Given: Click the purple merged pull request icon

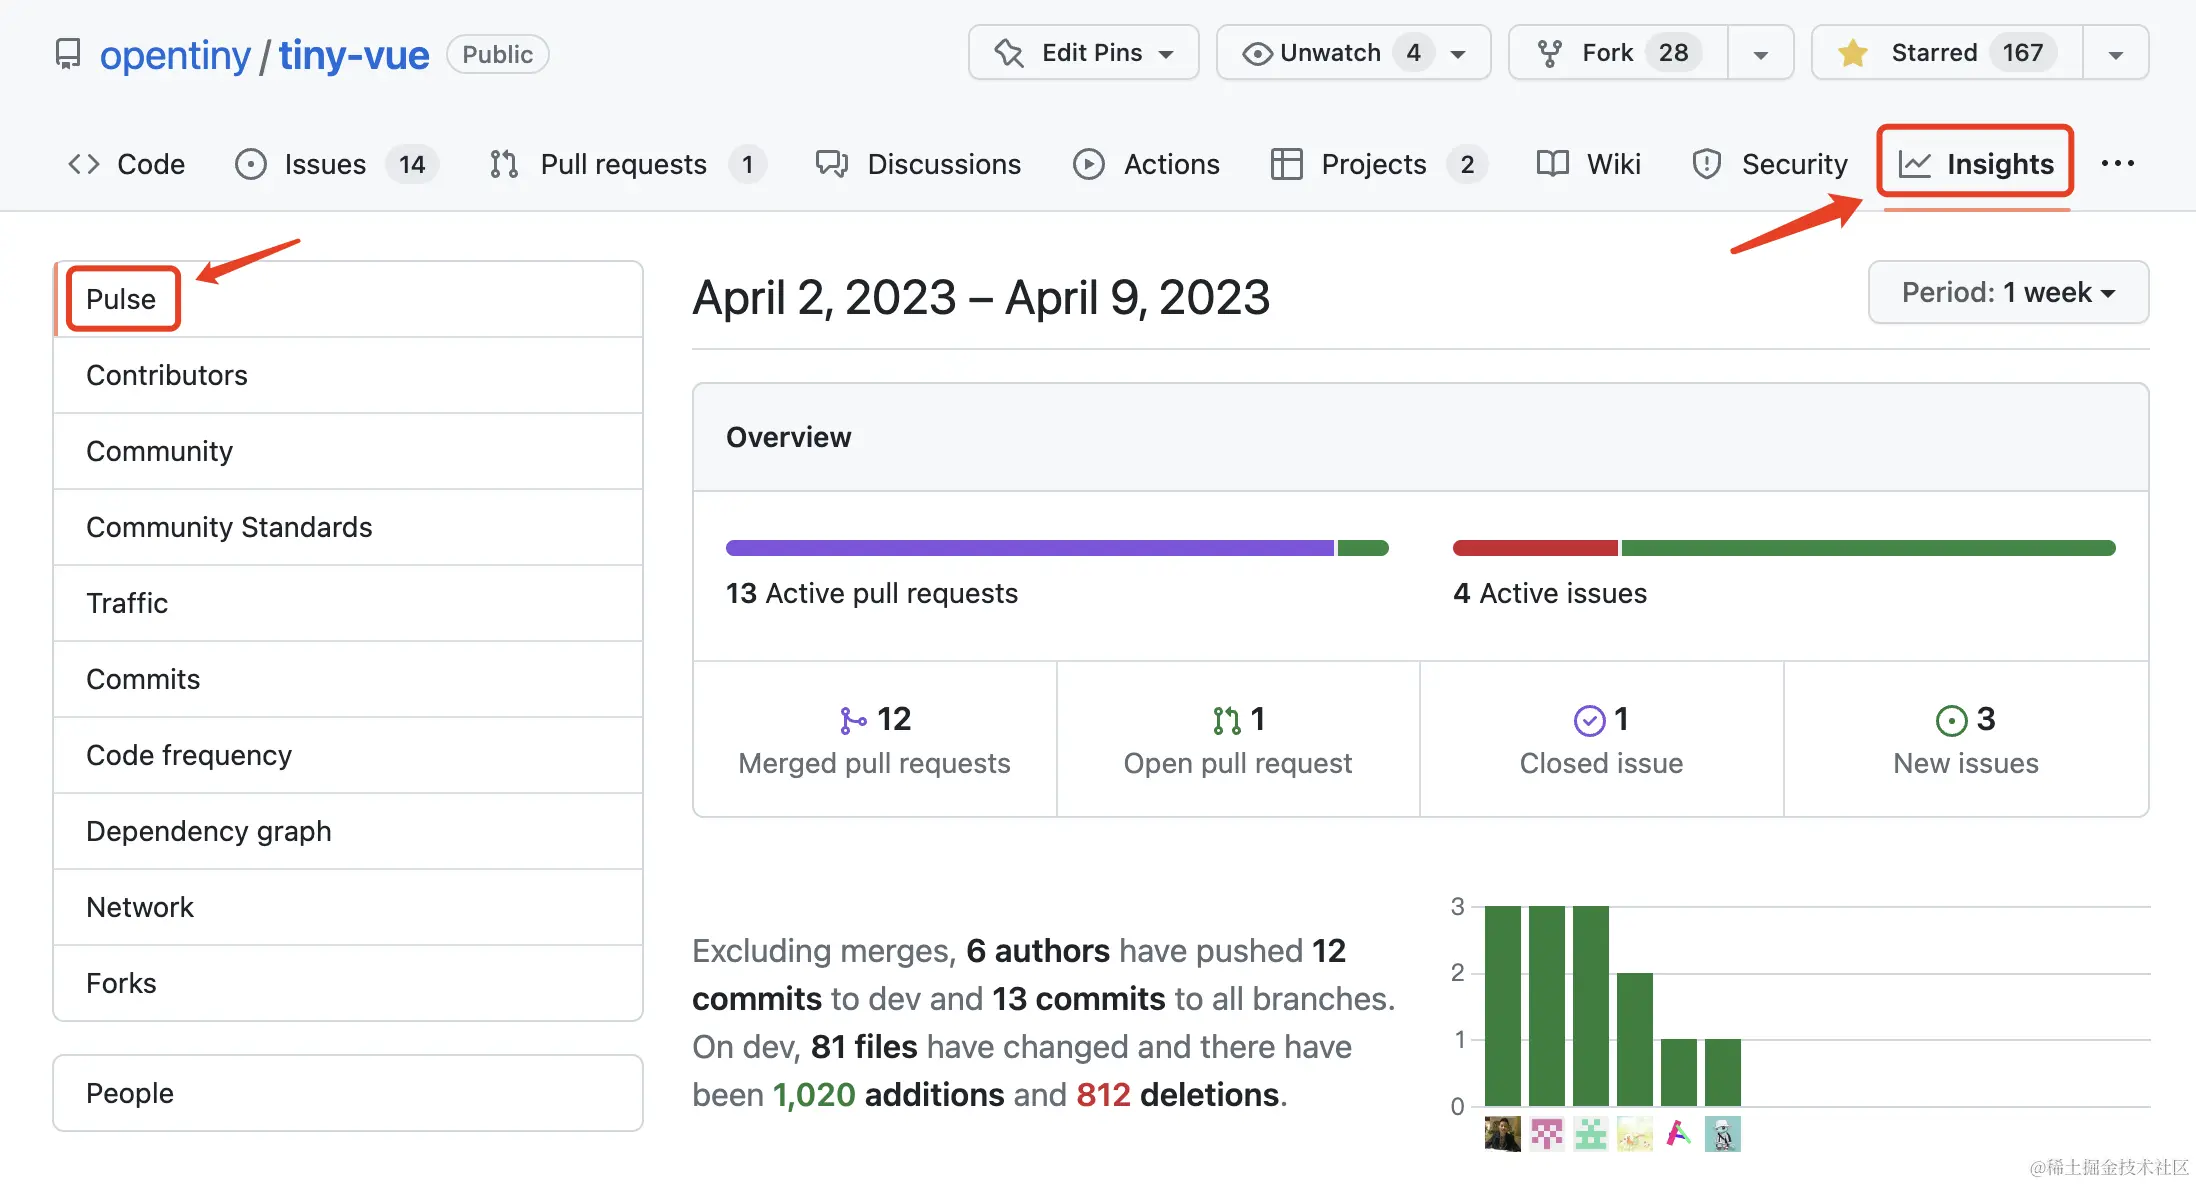Looking at the screenshot, I should click(x=853, y=720).
